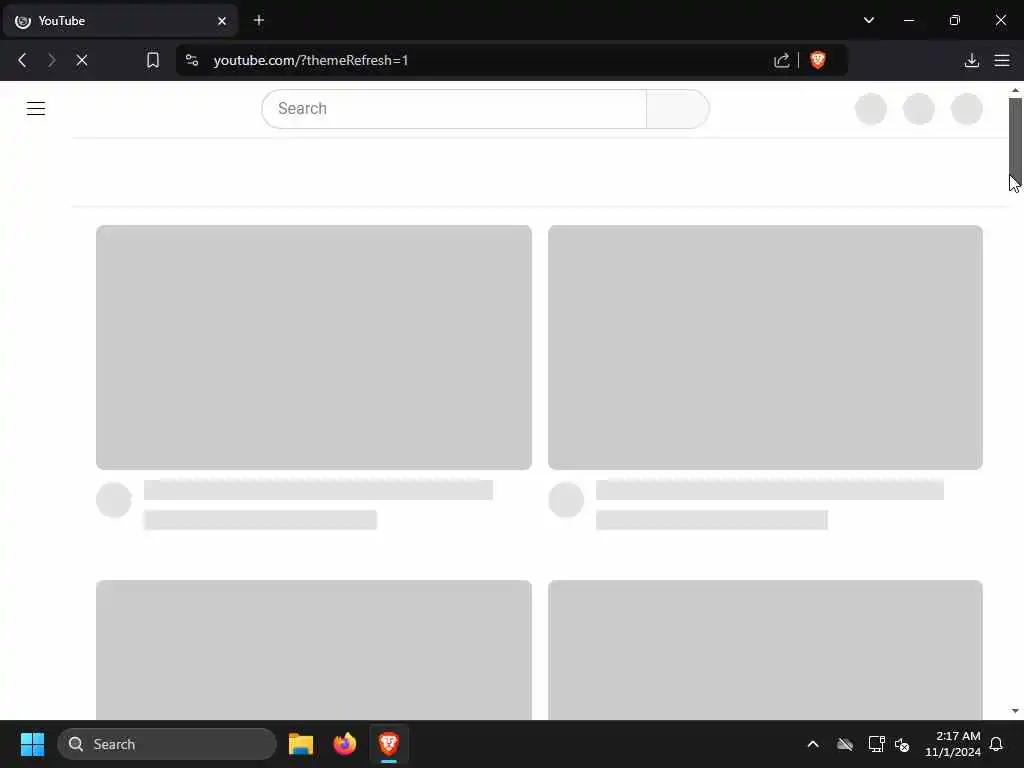Open the OneDrive cloud tray icon
Viewport: 1024px width, 768px height.
tap(845, 744)
